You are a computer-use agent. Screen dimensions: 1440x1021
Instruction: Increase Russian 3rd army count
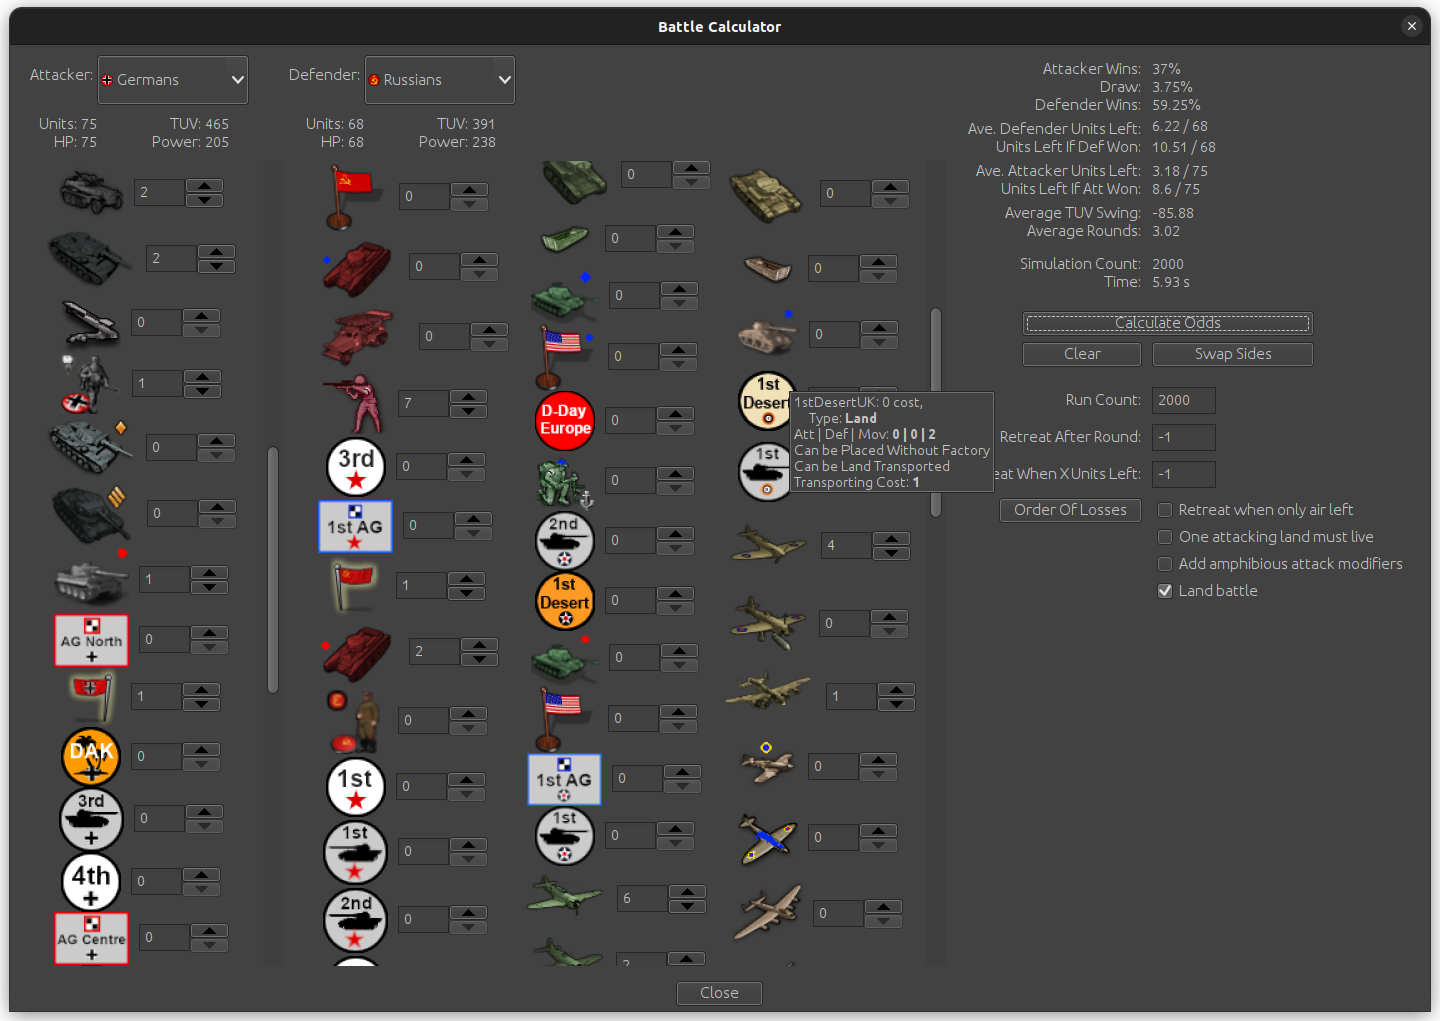click(466, 460)
